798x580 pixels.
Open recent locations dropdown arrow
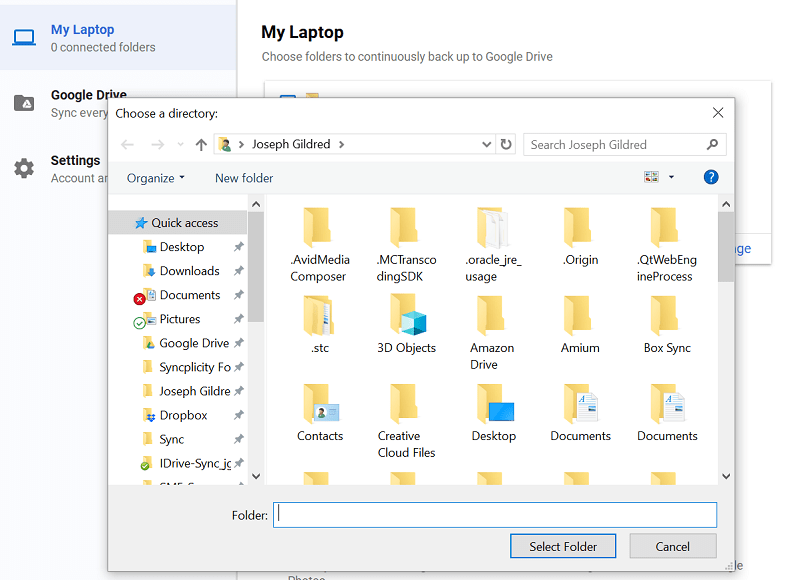(x=180, y=144)
